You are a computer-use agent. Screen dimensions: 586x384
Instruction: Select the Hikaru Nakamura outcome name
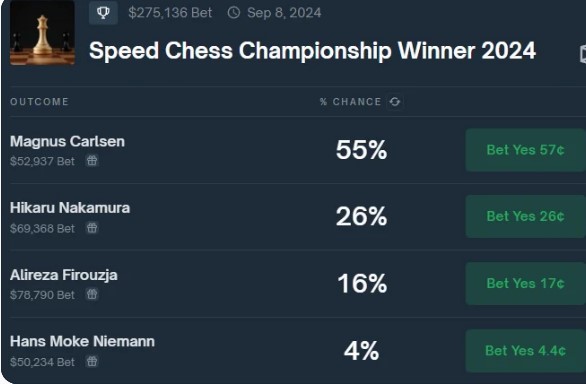tap(70, 208)
